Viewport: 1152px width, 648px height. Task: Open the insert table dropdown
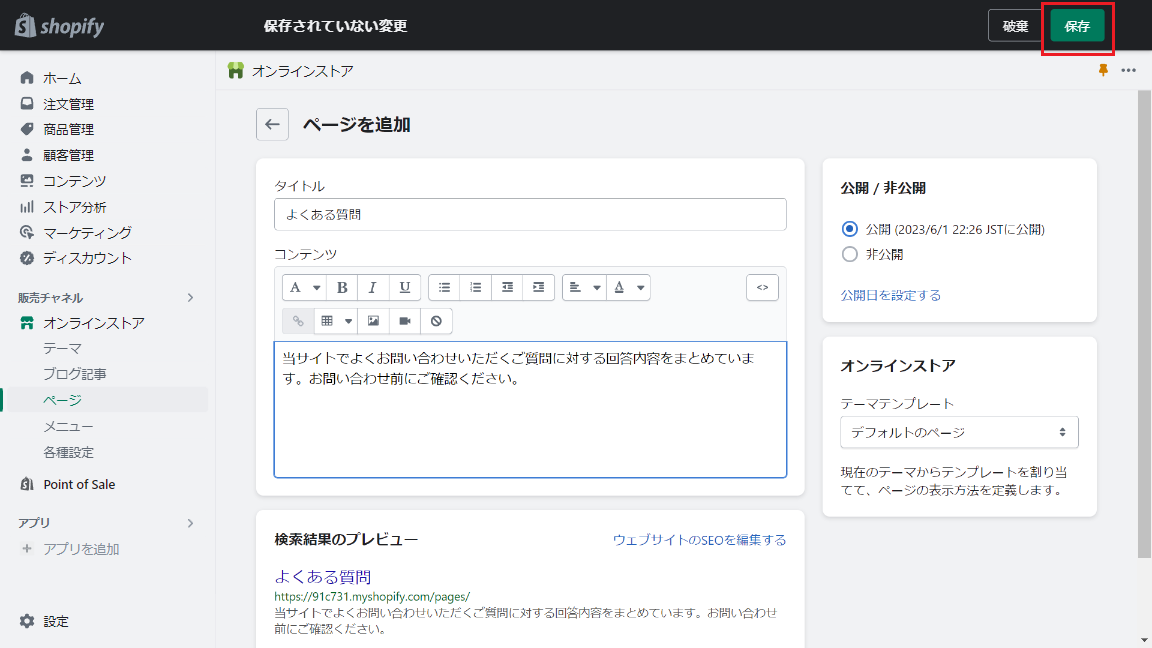point(336,321)
